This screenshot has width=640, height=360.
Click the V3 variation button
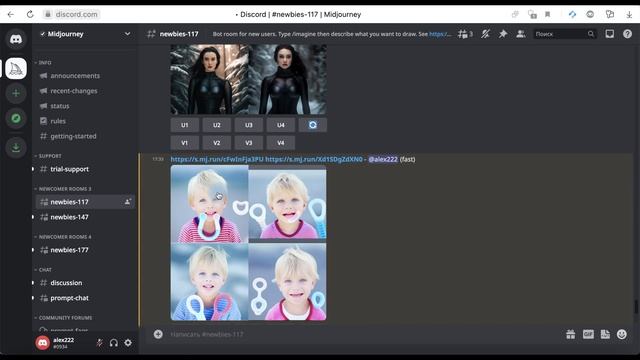249,143
